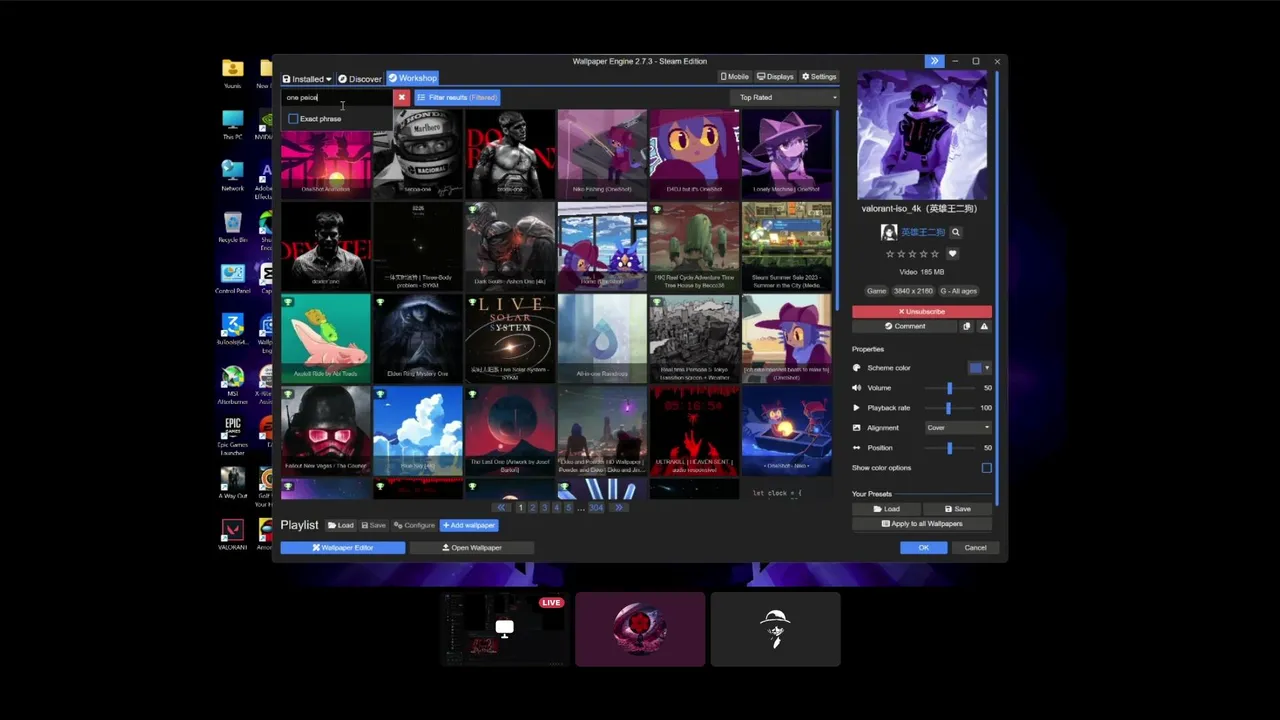The height and width of the screenshot is (720, 1280).
Task: Open the Wallpaper Editor
Action: 343,547
